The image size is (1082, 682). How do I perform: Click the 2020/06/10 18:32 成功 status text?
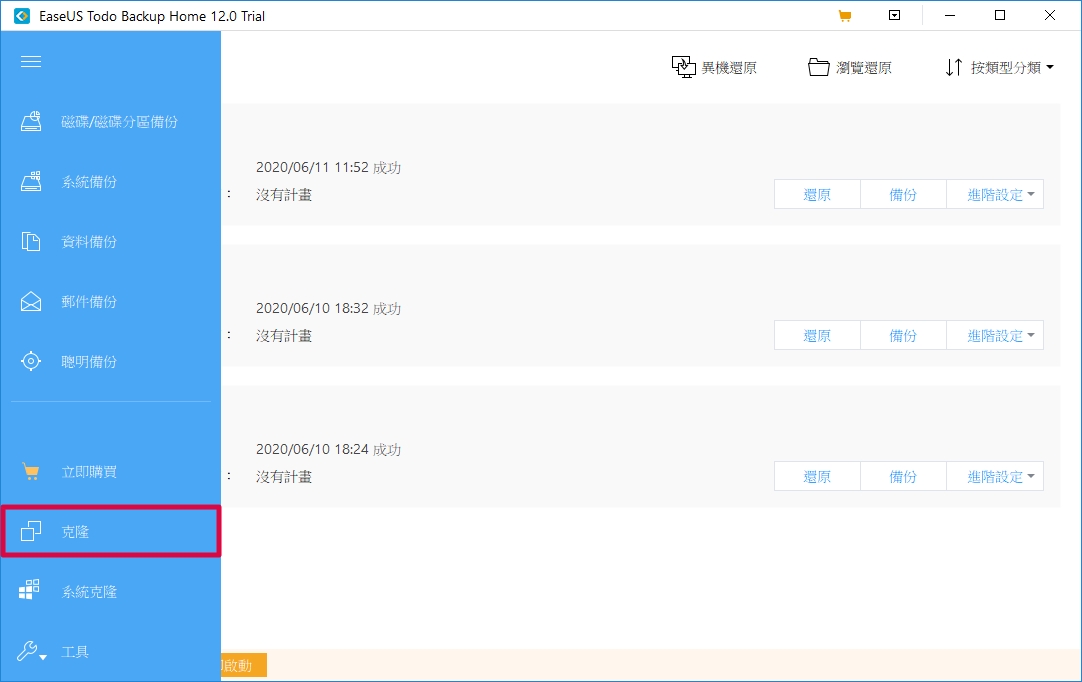click(x=328, y=309)
